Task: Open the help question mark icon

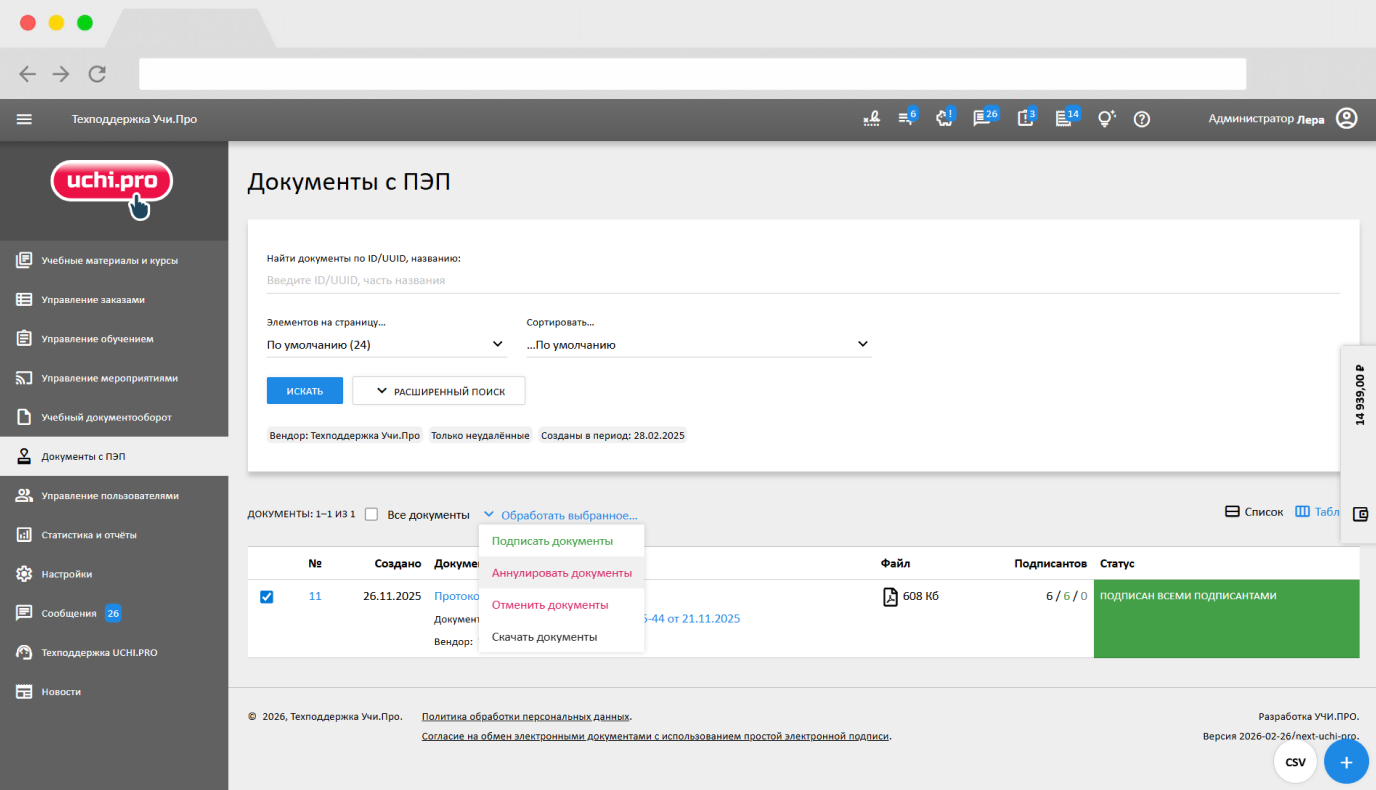Action: 1142,119
